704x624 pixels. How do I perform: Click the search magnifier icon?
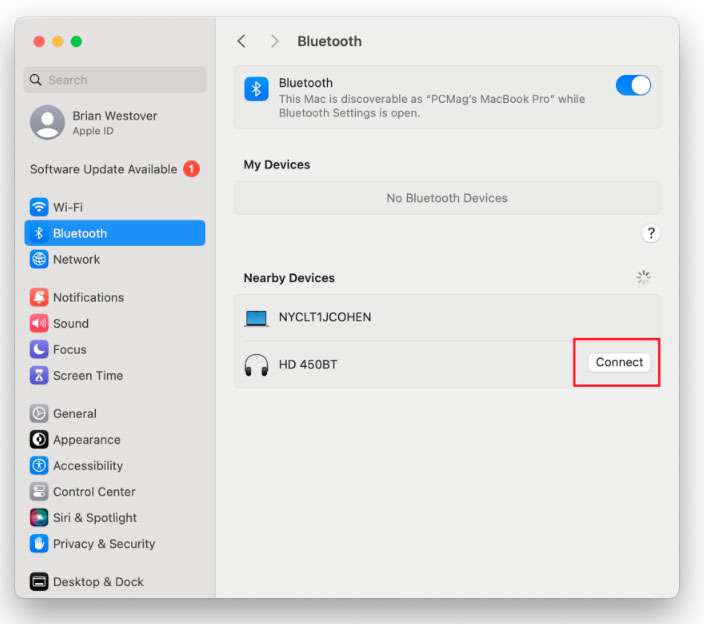35,80
